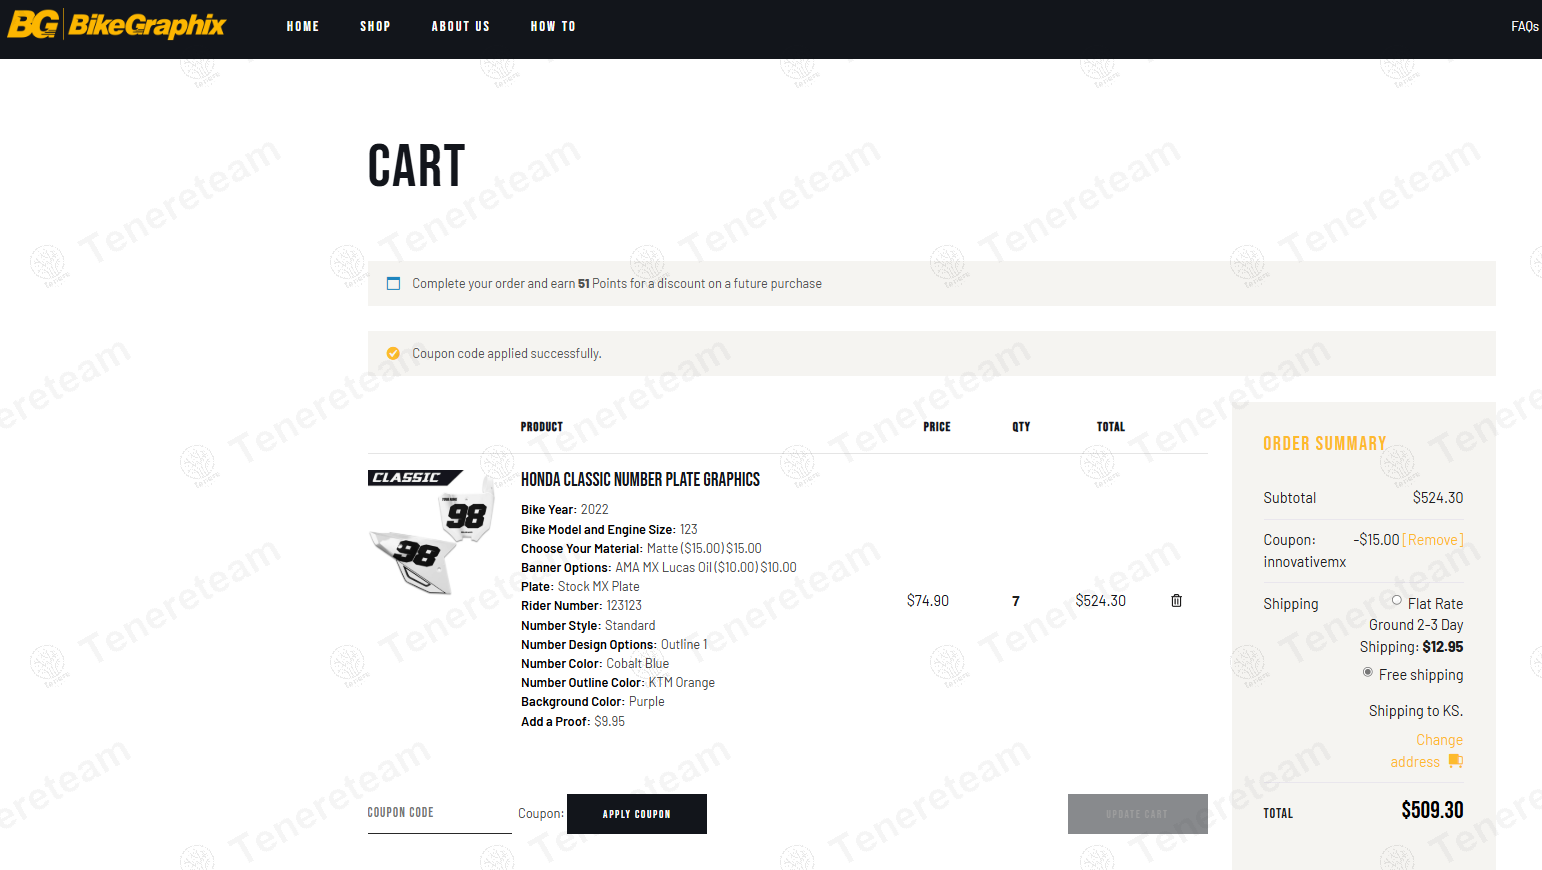Click the Rider Number: 123123 line
Viewport: 1542px width, 870px height.
(581, 606)
